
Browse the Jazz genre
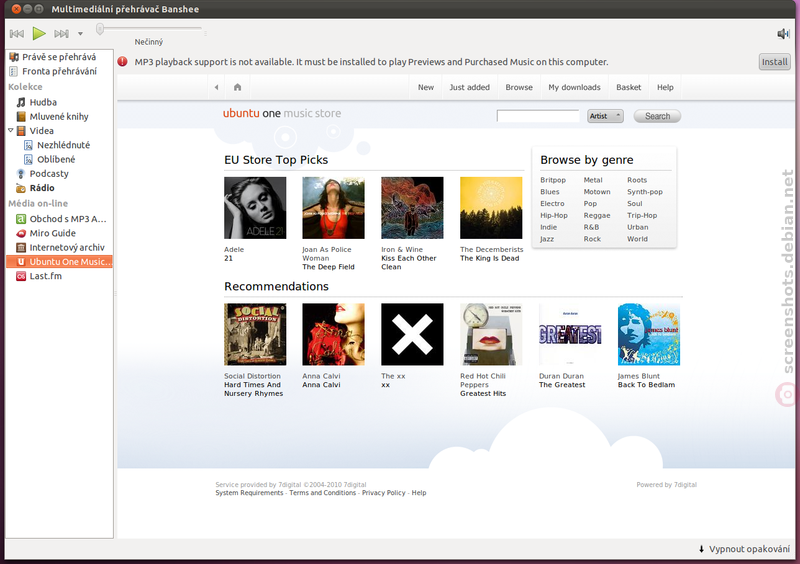547,239
